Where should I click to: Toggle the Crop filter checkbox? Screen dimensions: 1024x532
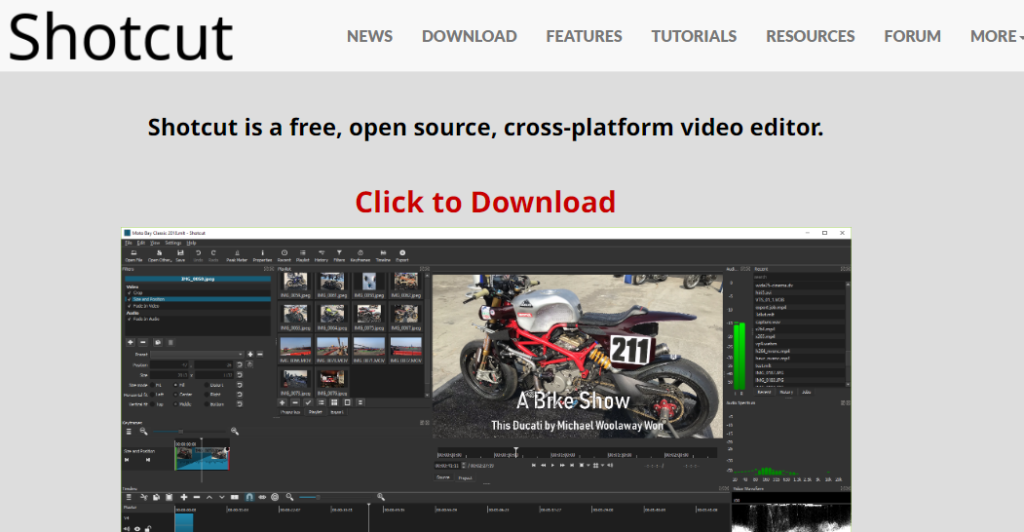click(129, 293)
